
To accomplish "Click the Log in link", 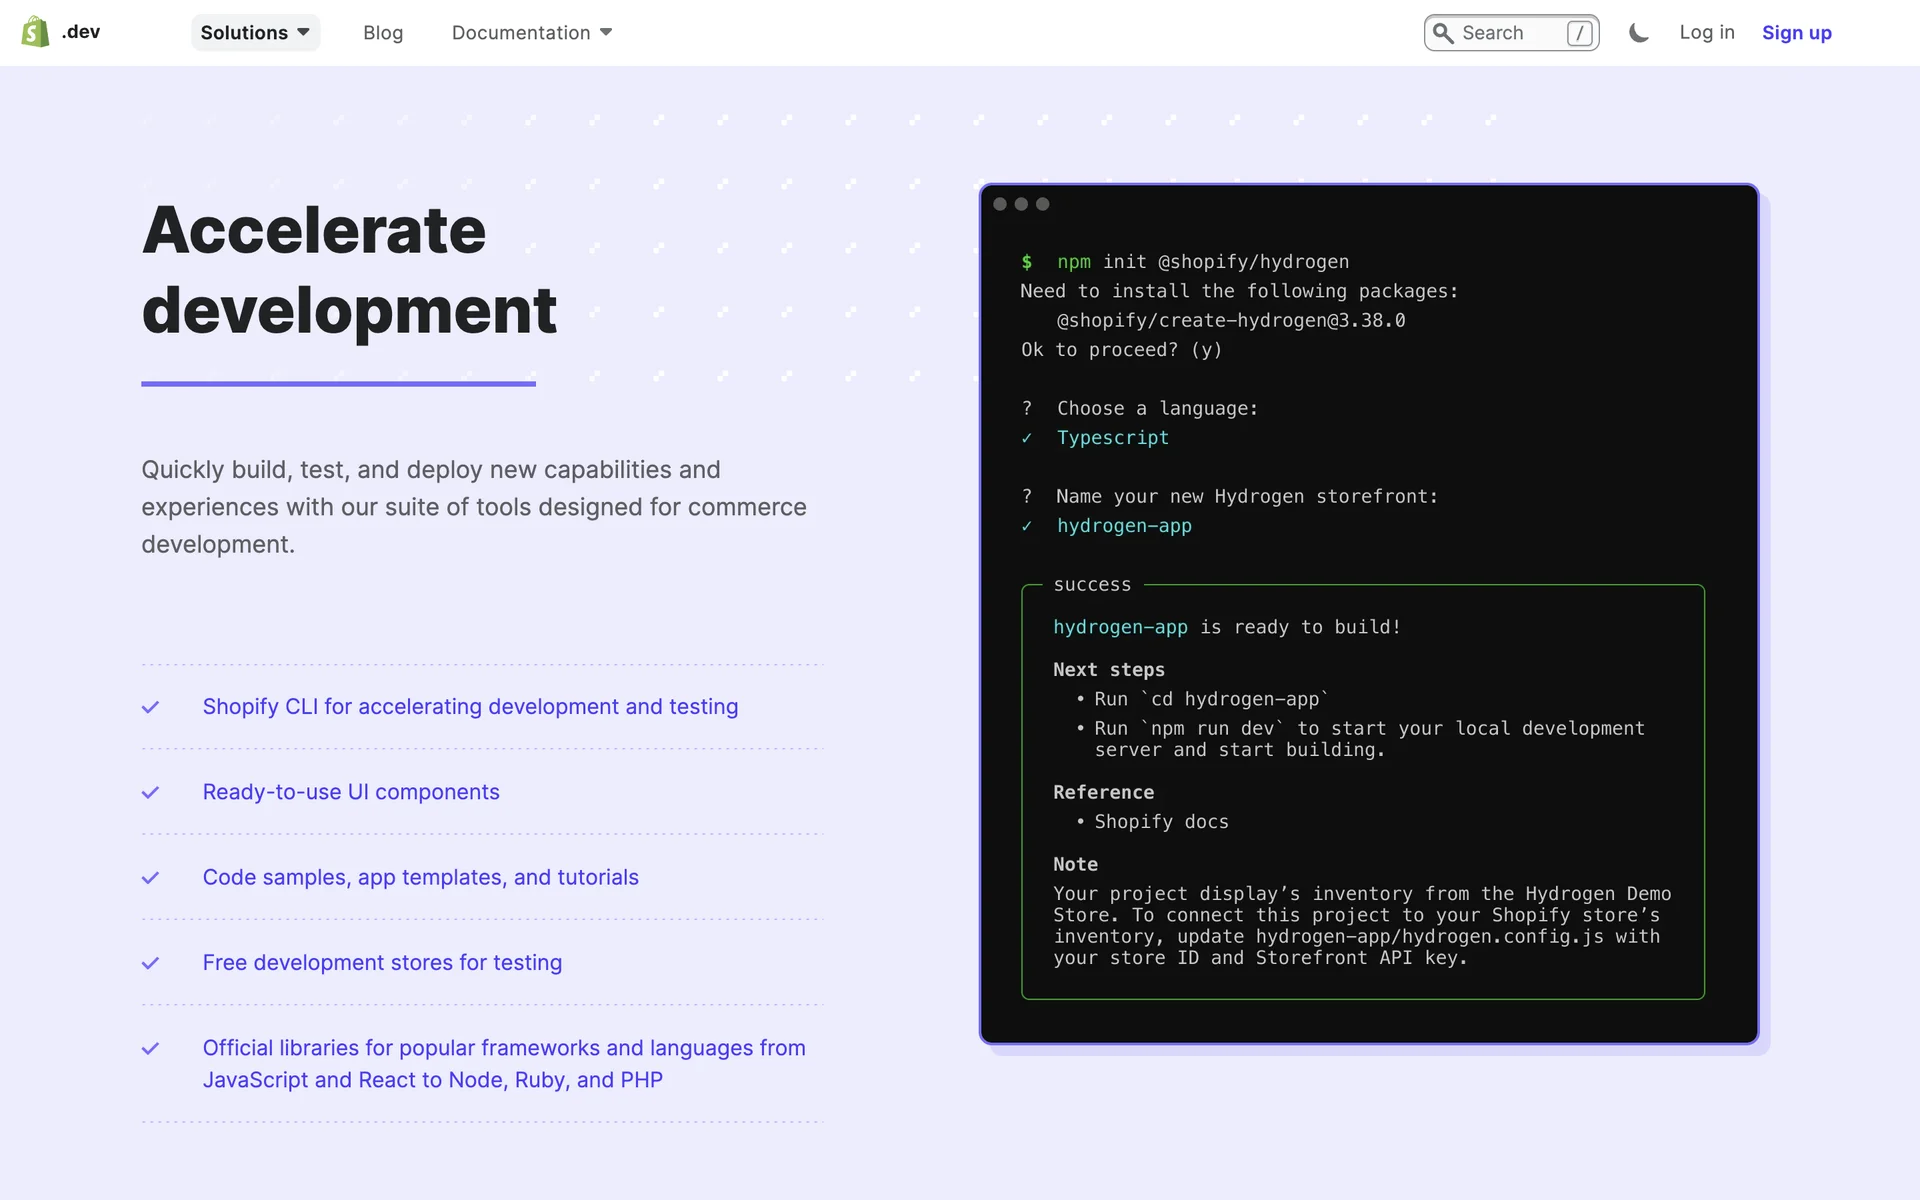I will 1706,32.
